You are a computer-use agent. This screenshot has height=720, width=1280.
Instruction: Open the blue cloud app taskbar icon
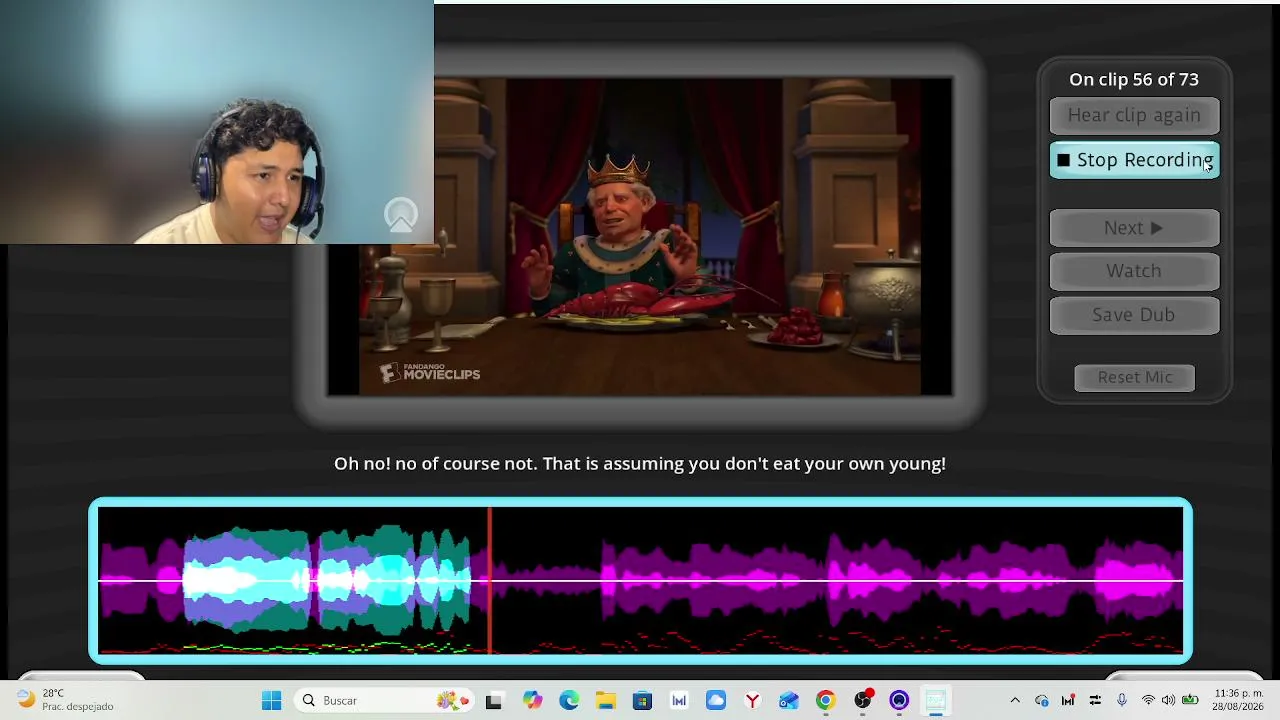(715, 701)
